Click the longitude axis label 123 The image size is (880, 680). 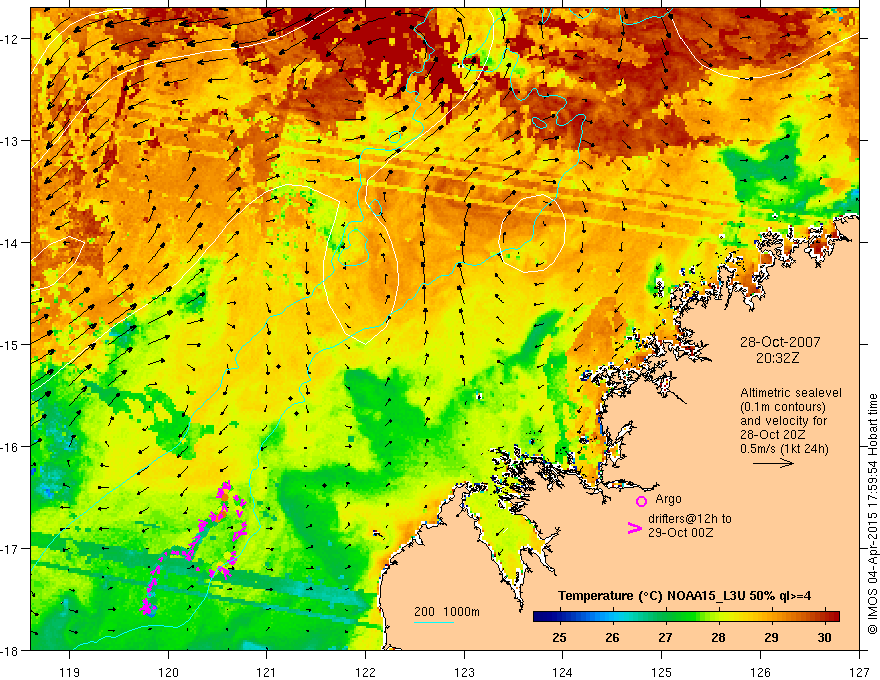(x=464, y=672)
